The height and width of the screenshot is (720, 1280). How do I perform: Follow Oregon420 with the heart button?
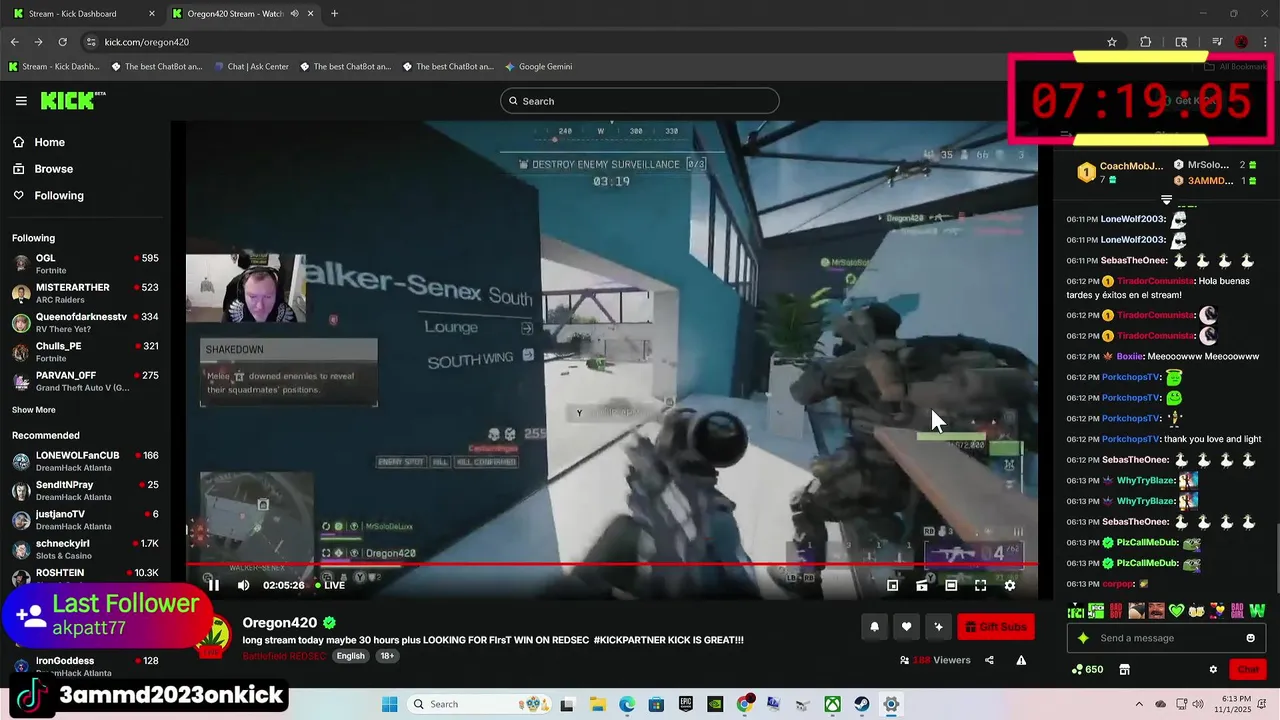906,627
